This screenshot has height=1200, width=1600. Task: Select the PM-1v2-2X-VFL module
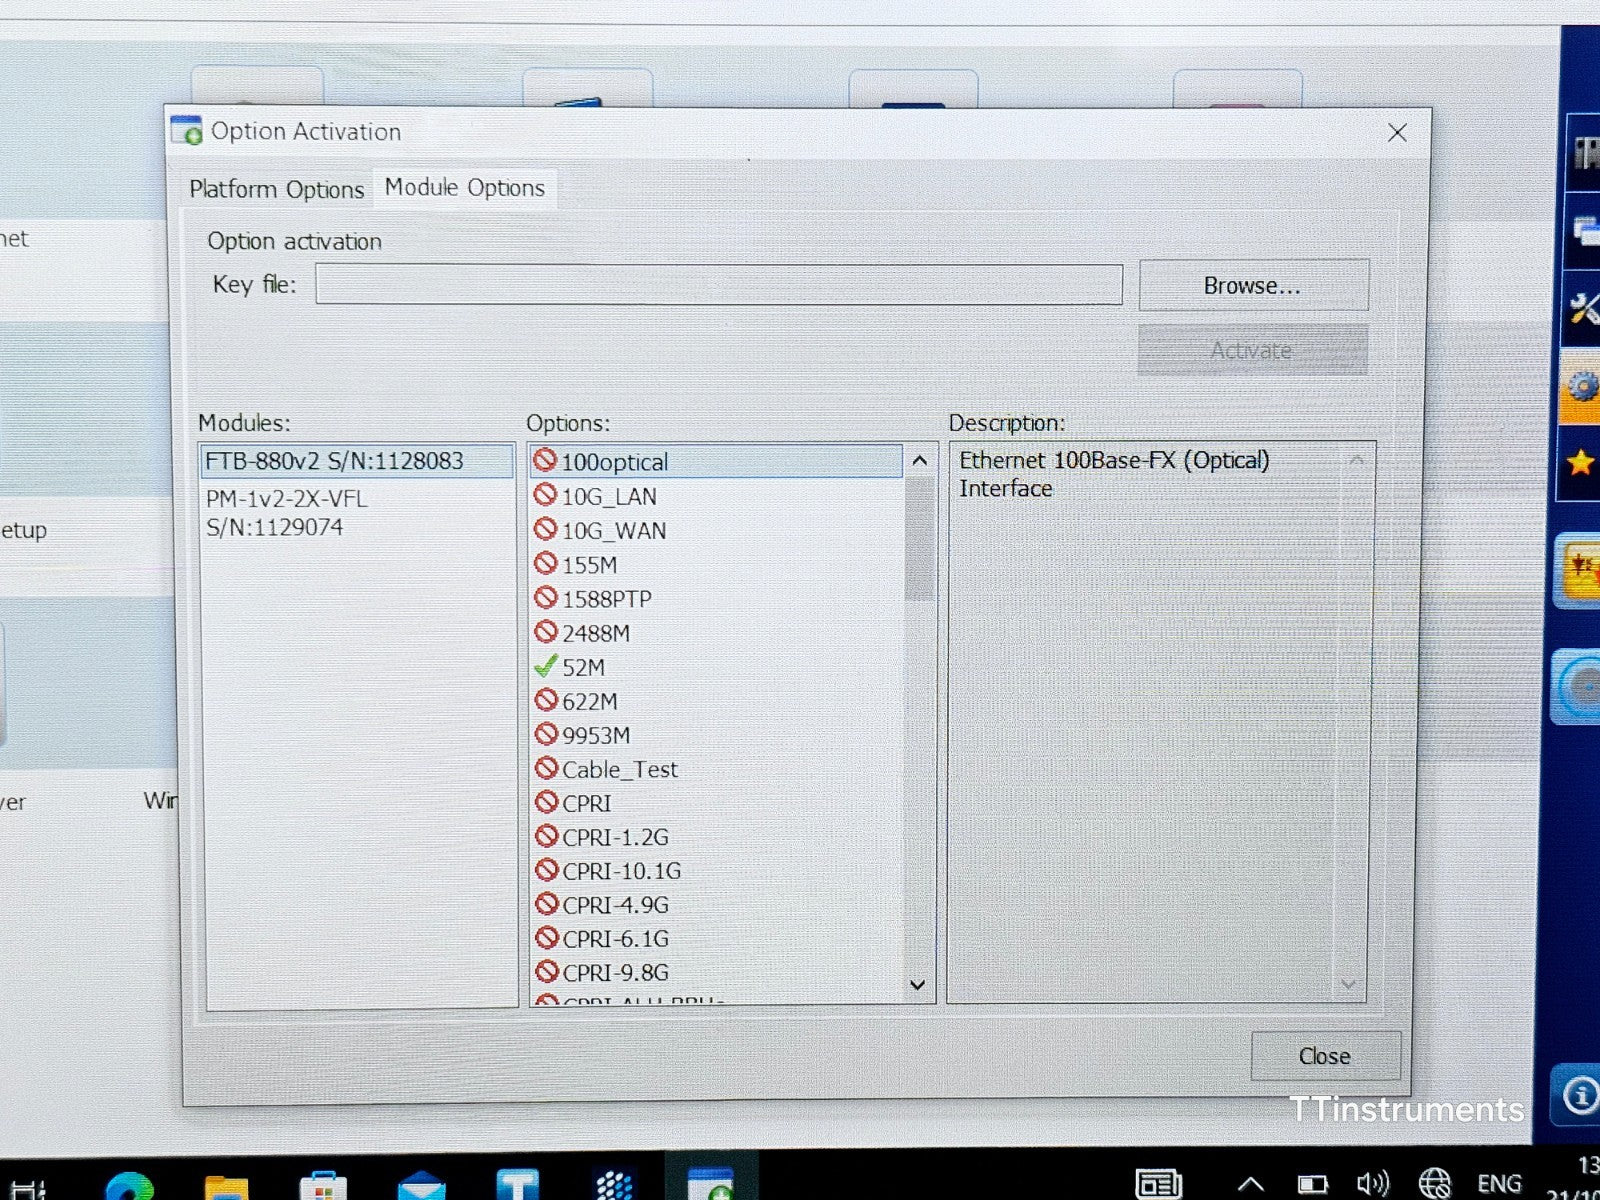click(x=287, y=513)
